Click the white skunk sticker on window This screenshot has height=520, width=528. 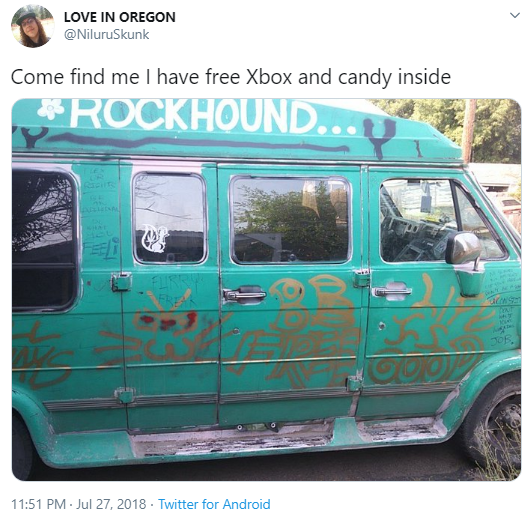point(154,238)
